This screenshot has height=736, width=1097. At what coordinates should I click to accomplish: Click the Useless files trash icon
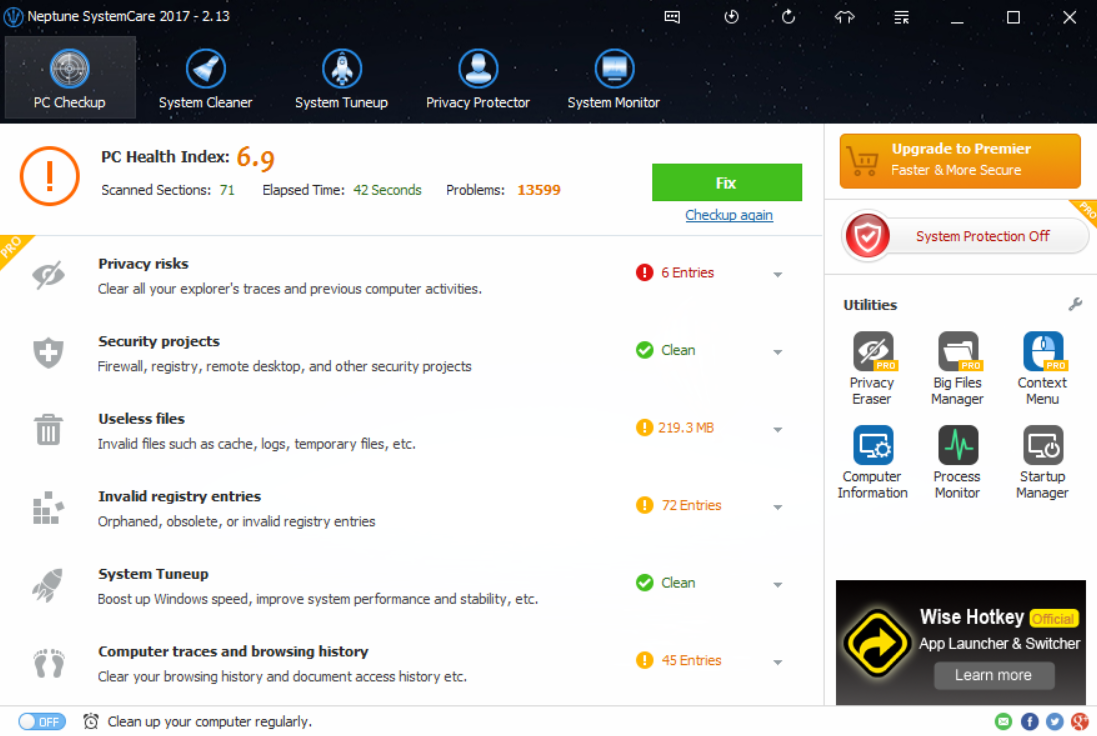tap(48, 430)
